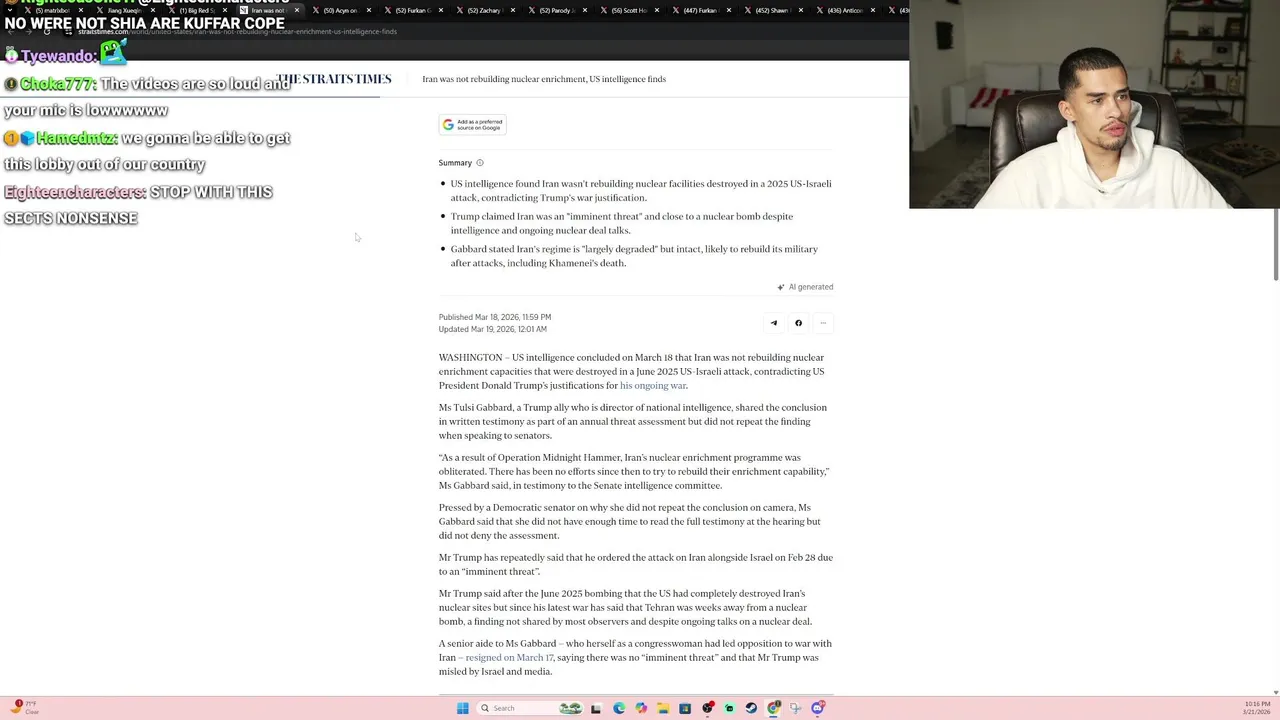The image size is (1280, 720).
Task: Switch to the '(52) Zachary' tab
Action: click(484, 10)
